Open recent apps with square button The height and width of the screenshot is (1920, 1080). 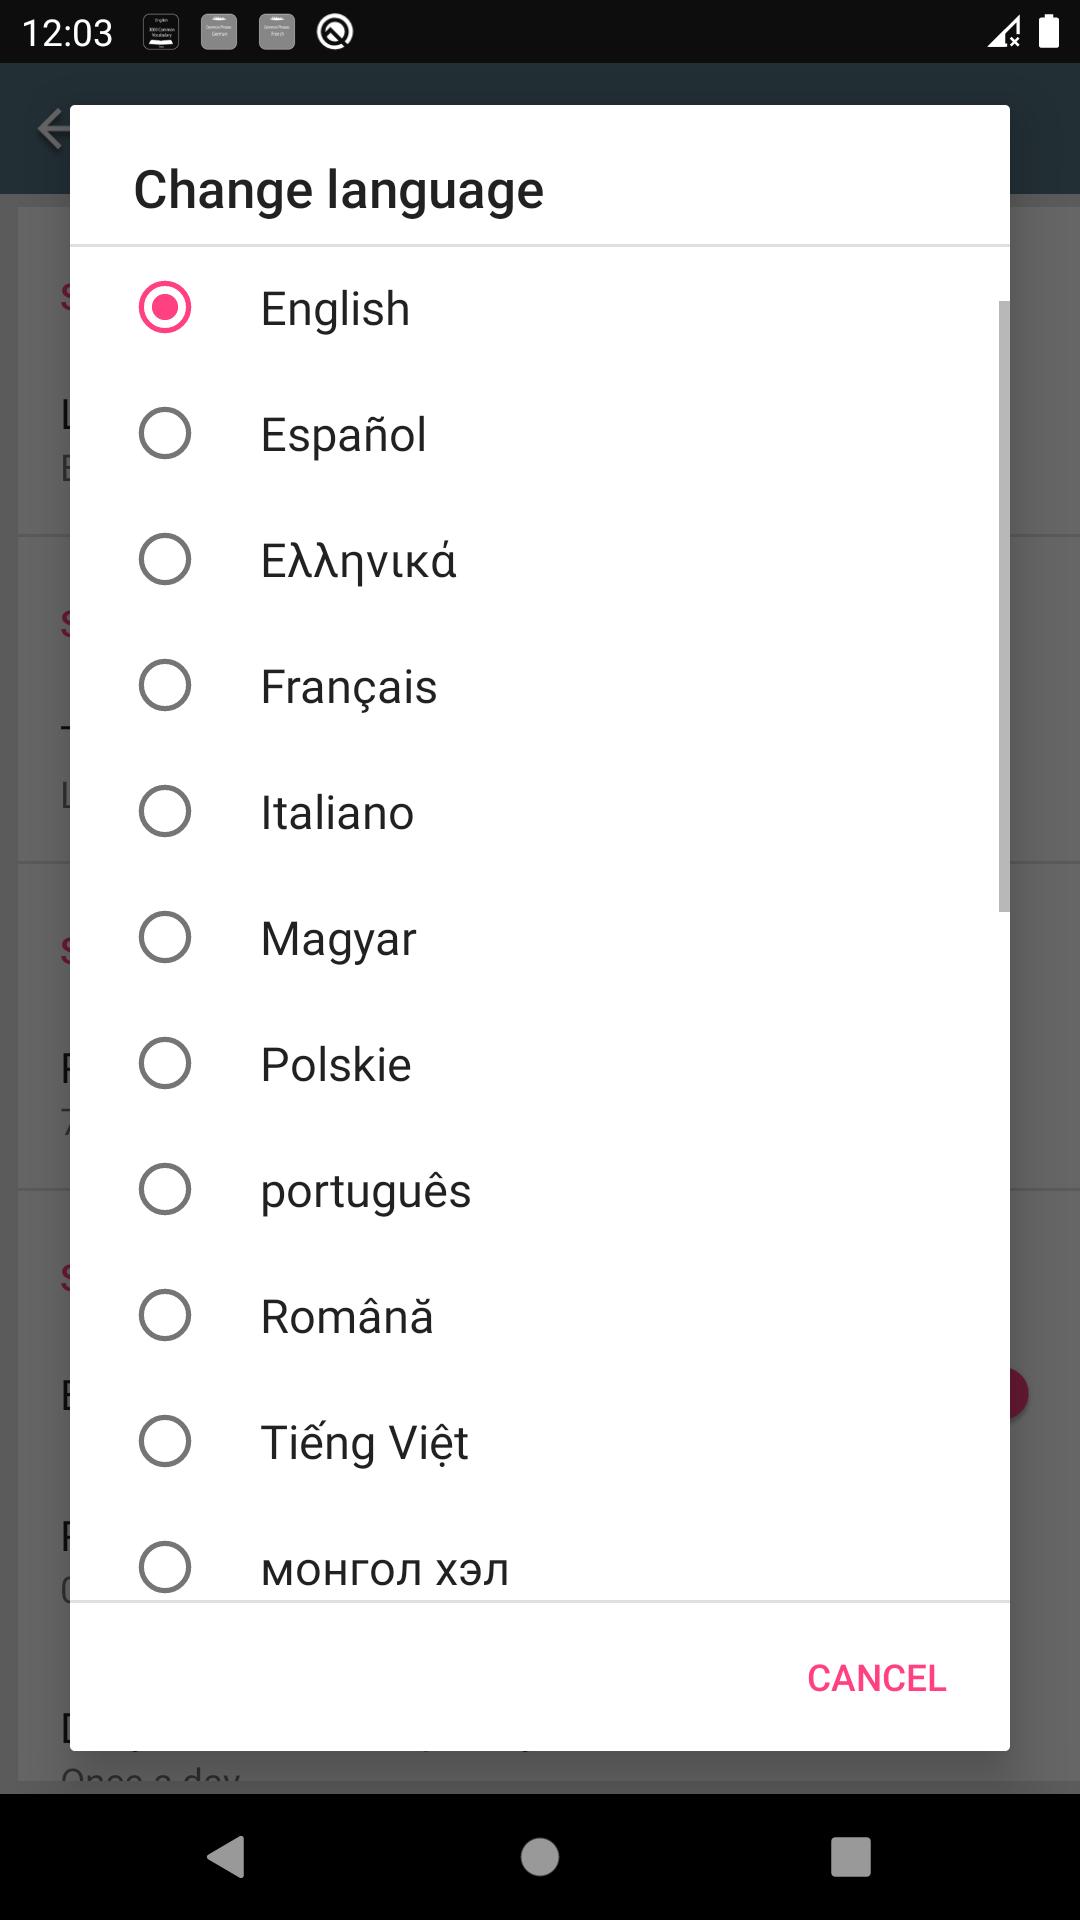tap(851, 1857)
